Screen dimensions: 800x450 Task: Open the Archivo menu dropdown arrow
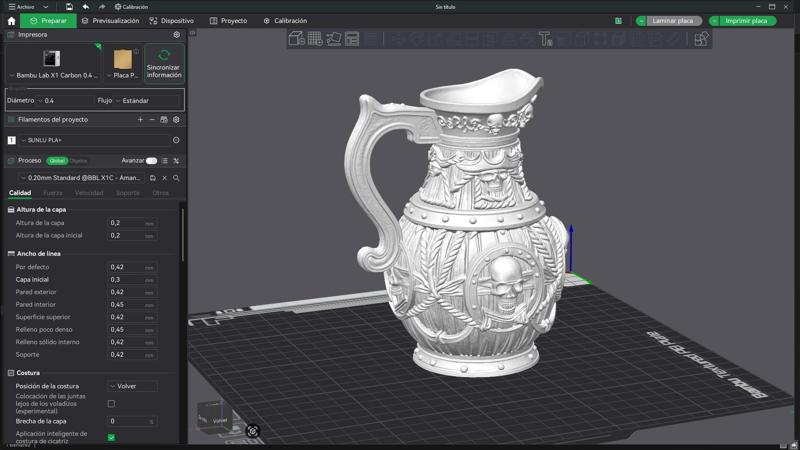click(45, 7)
